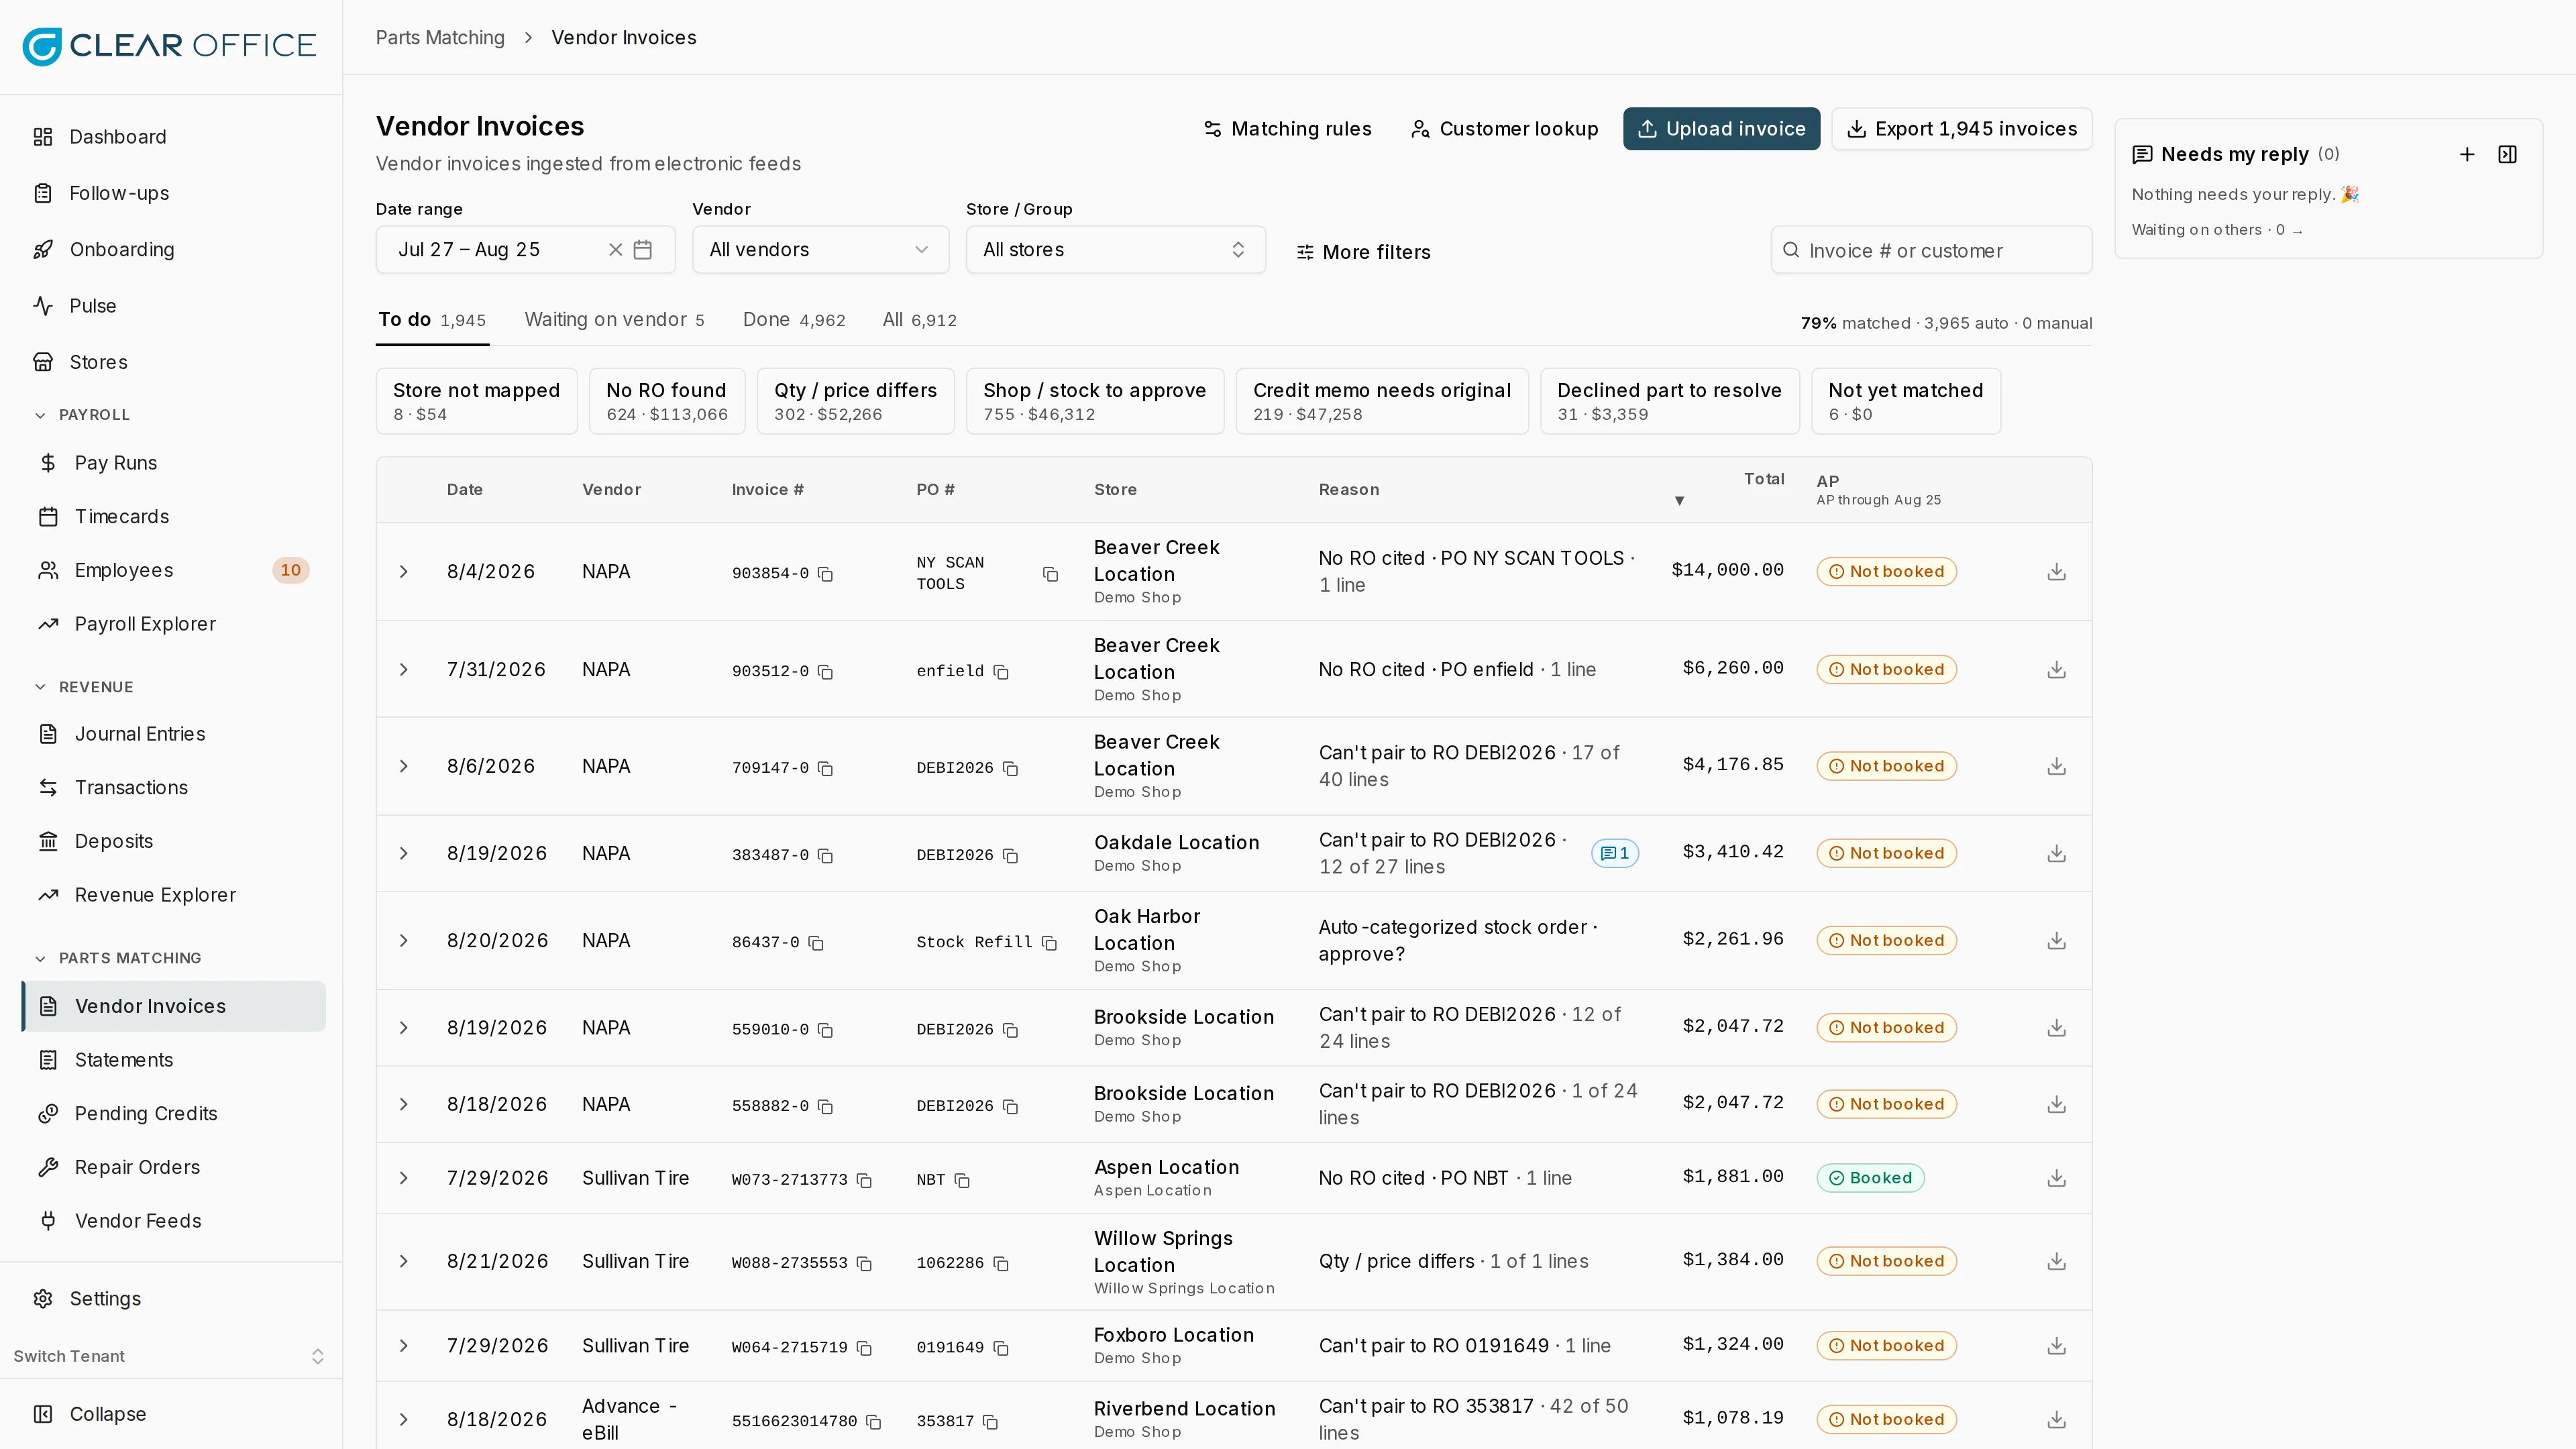Copy Stock Refill PO value
This screenshot has height=1449, width=2576.
click(1049, 943)
